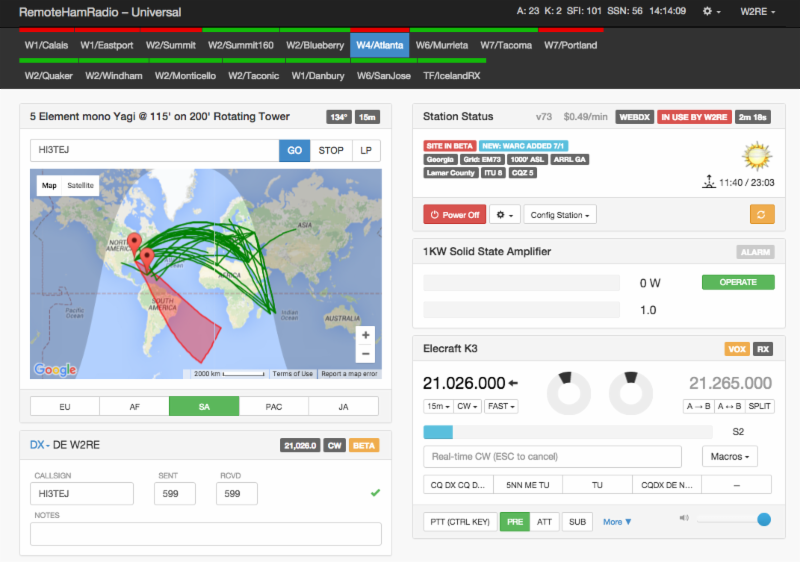The height and width of the screenshot is (562, 800).
Task: Expand the 15m band selector dropdown
Action: click(x=438, y=406)
